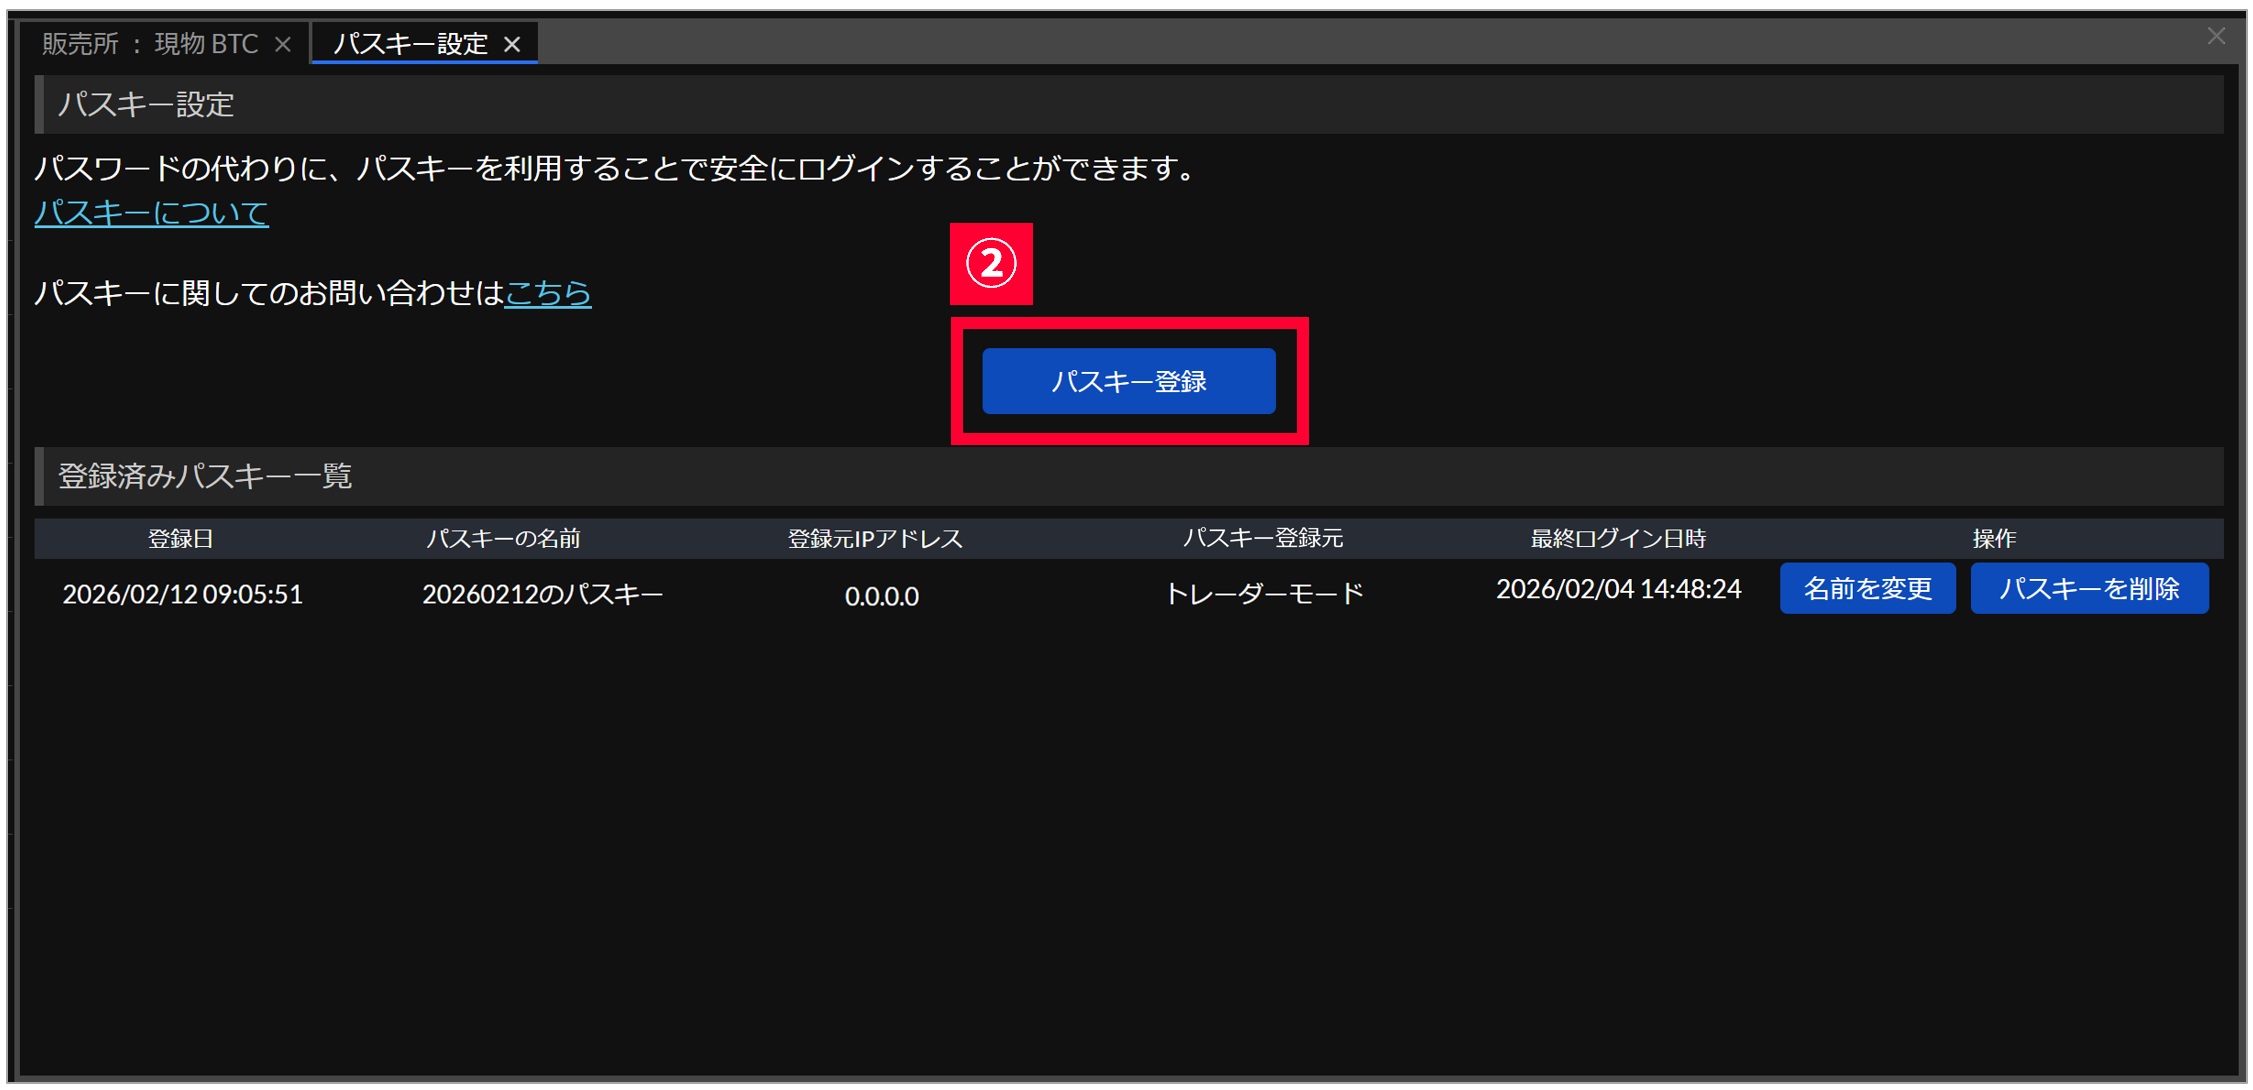Click the パスキー登録 button
The image size is (2253, 1090).
(x=1128, y=381)
